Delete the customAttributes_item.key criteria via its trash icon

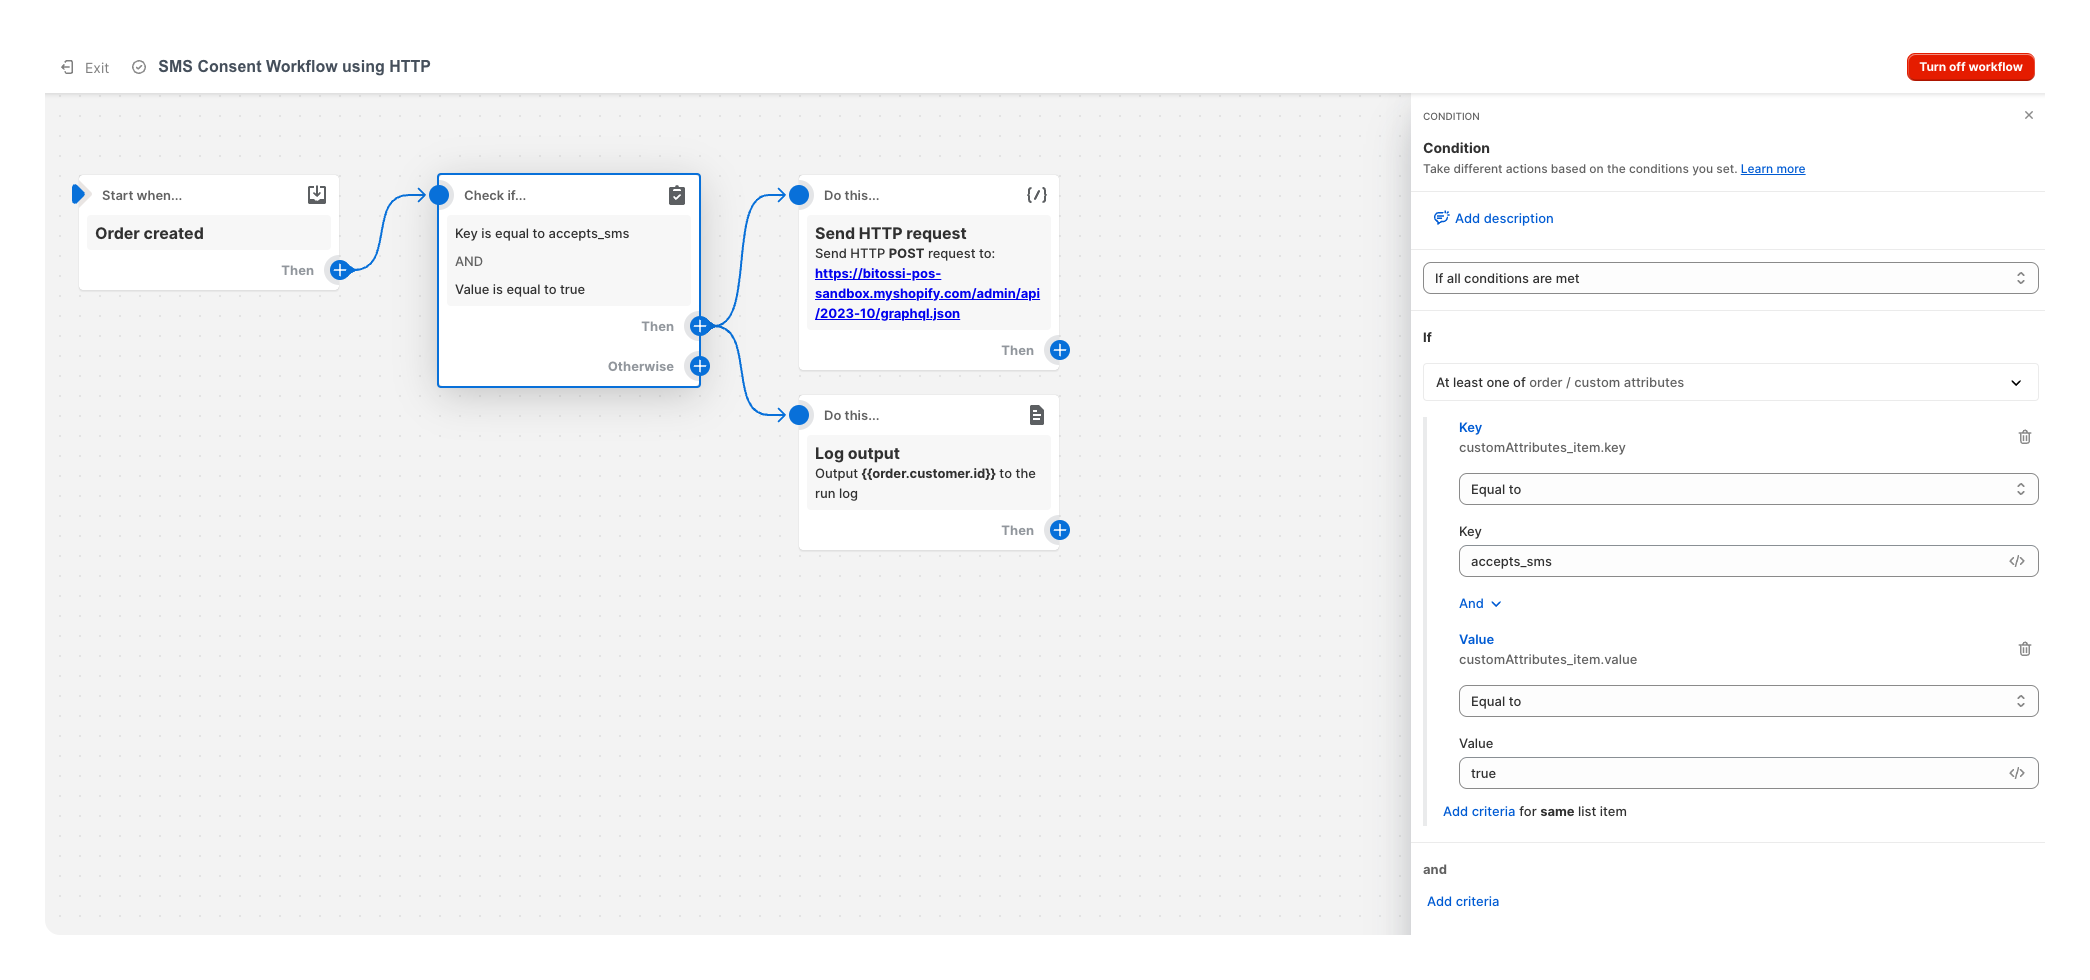coord(2025,437)
